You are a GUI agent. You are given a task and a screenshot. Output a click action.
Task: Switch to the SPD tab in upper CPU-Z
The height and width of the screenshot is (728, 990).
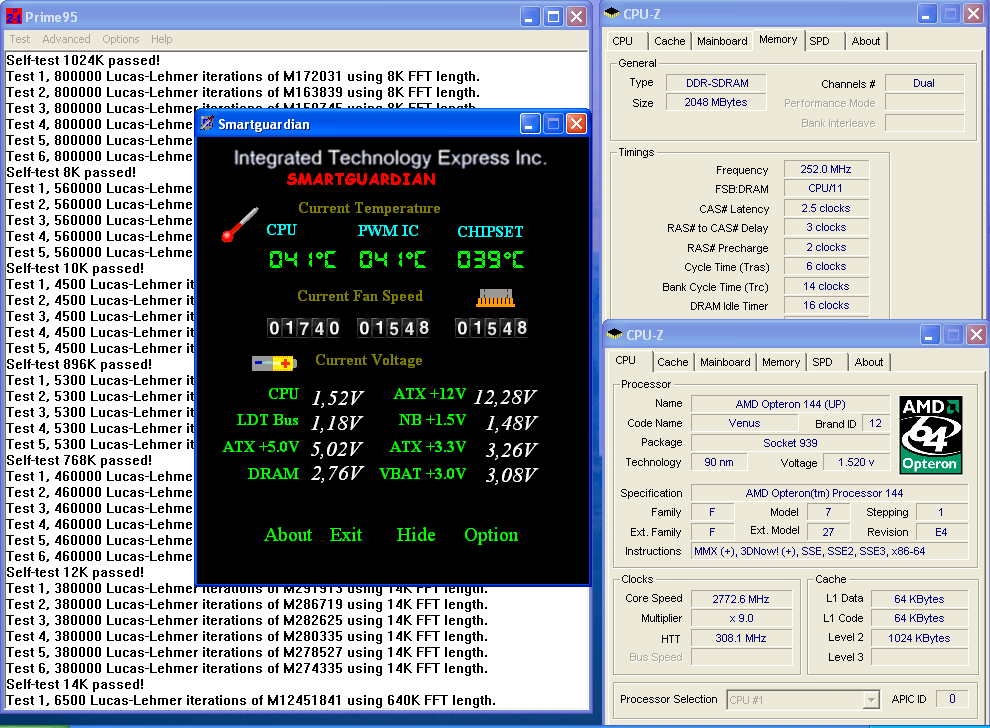pyautogui.click(x=819, y=41)
